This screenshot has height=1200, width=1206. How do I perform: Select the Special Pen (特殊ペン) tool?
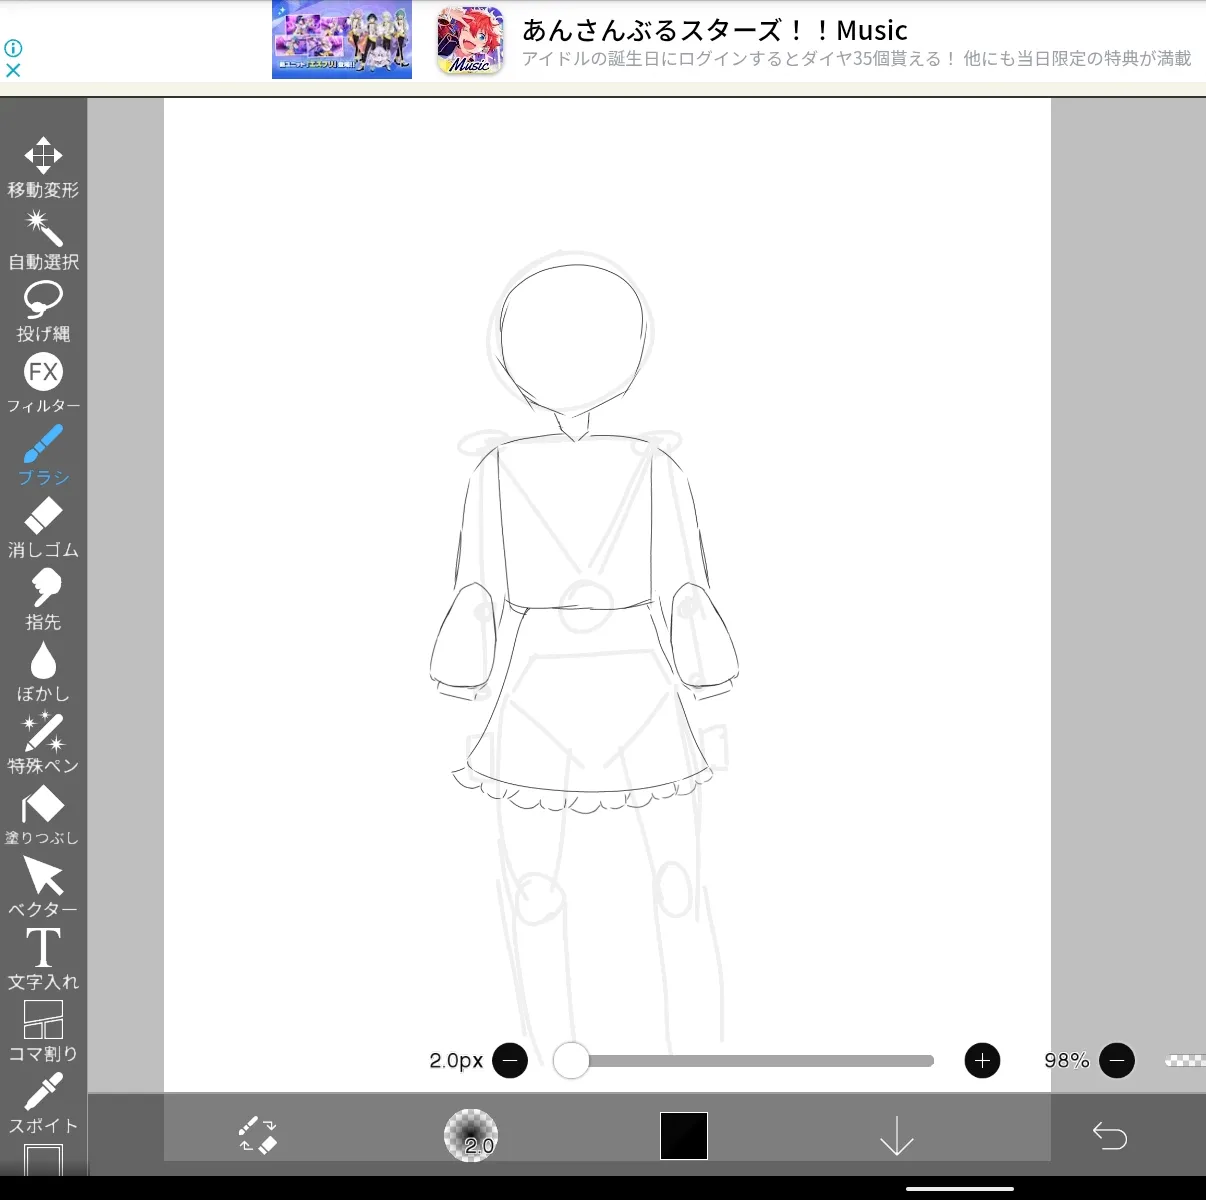(43, 744)
